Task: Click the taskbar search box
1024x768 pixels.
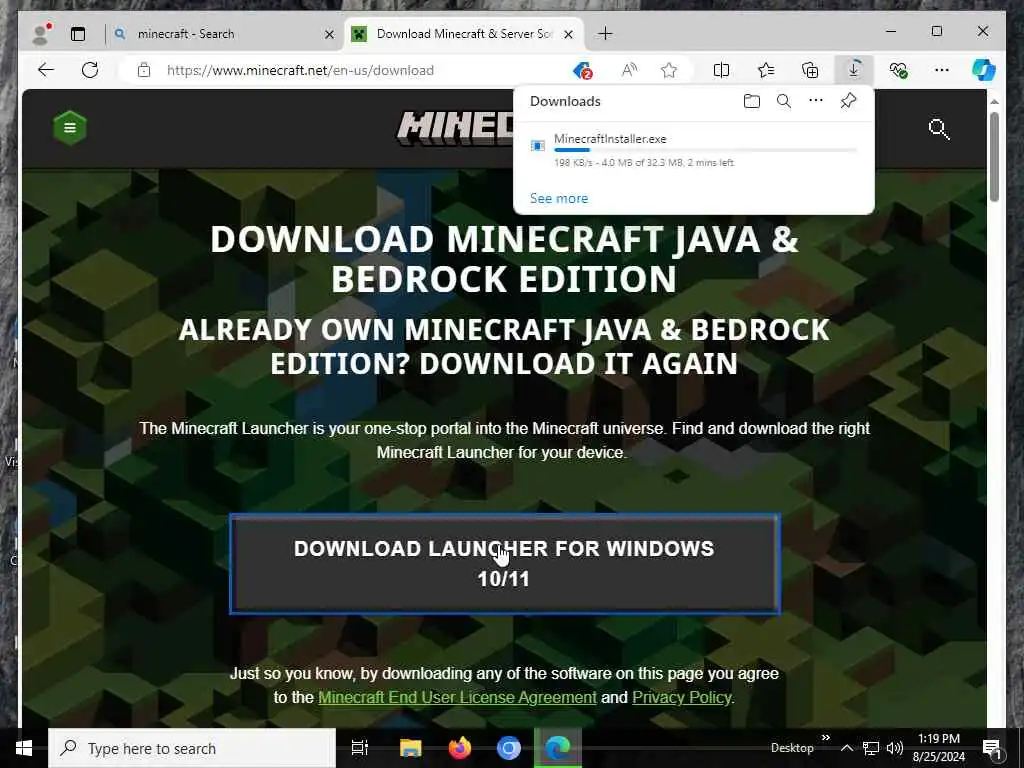Action: point(192,748)
